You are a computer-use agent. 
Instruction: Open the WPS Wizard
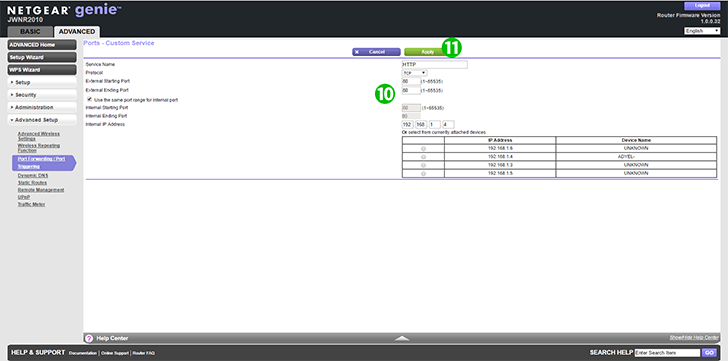(42, 70)
